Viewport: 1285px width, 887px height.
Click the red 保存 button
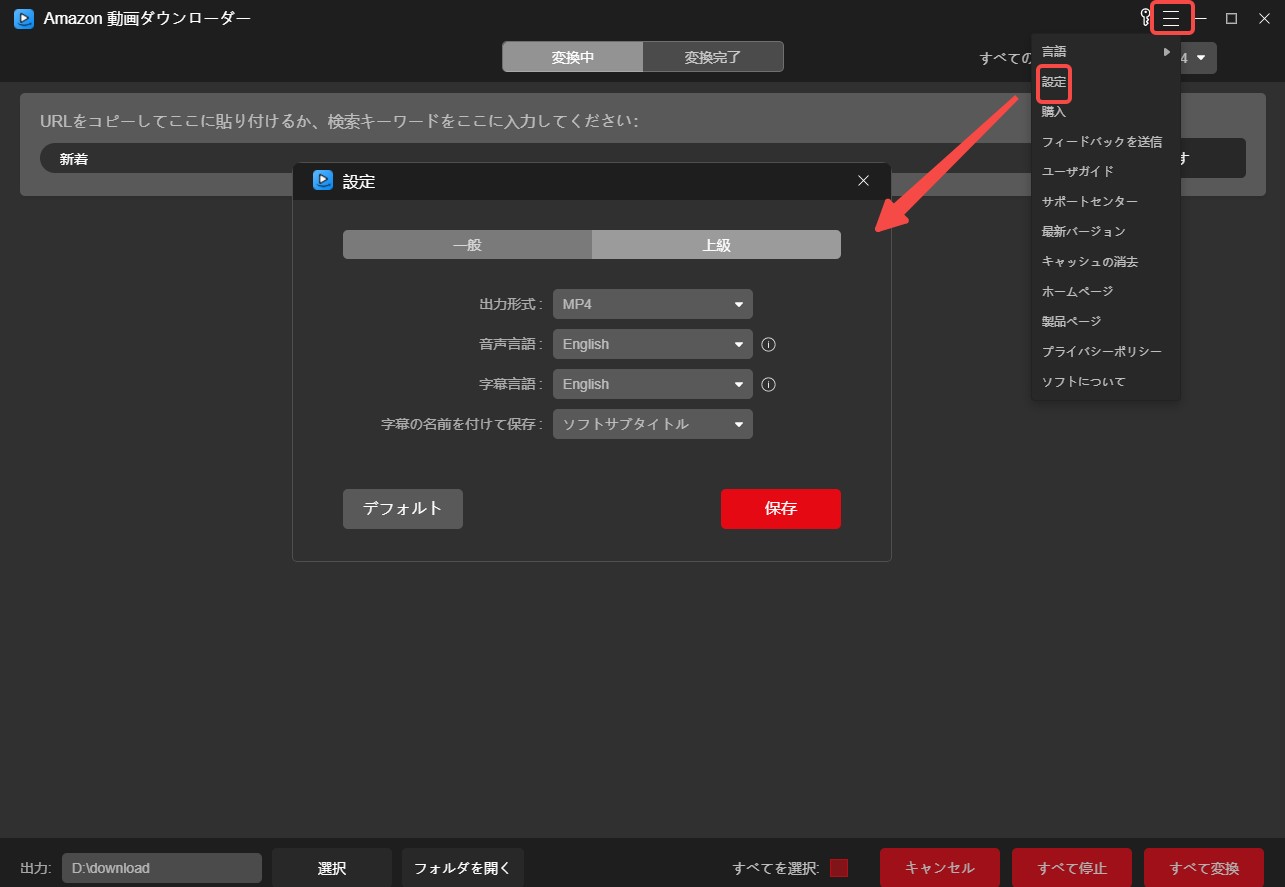(781, 508)
